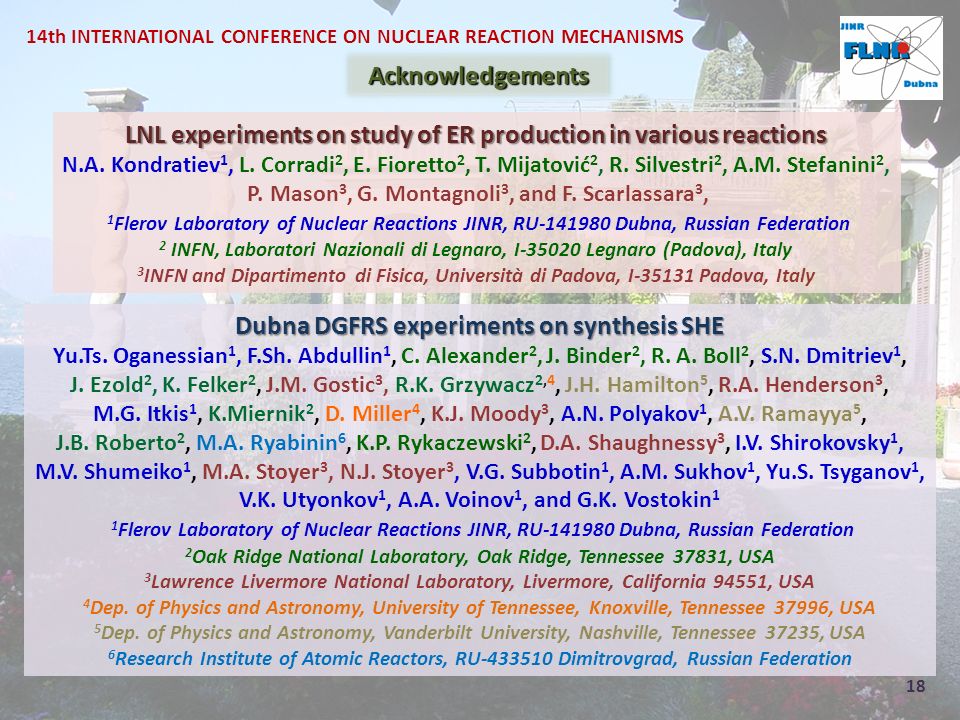The width and height of the screenshot is (960, 720).
Task: Click the Università di Padova affiliation line
Action: 476,276
